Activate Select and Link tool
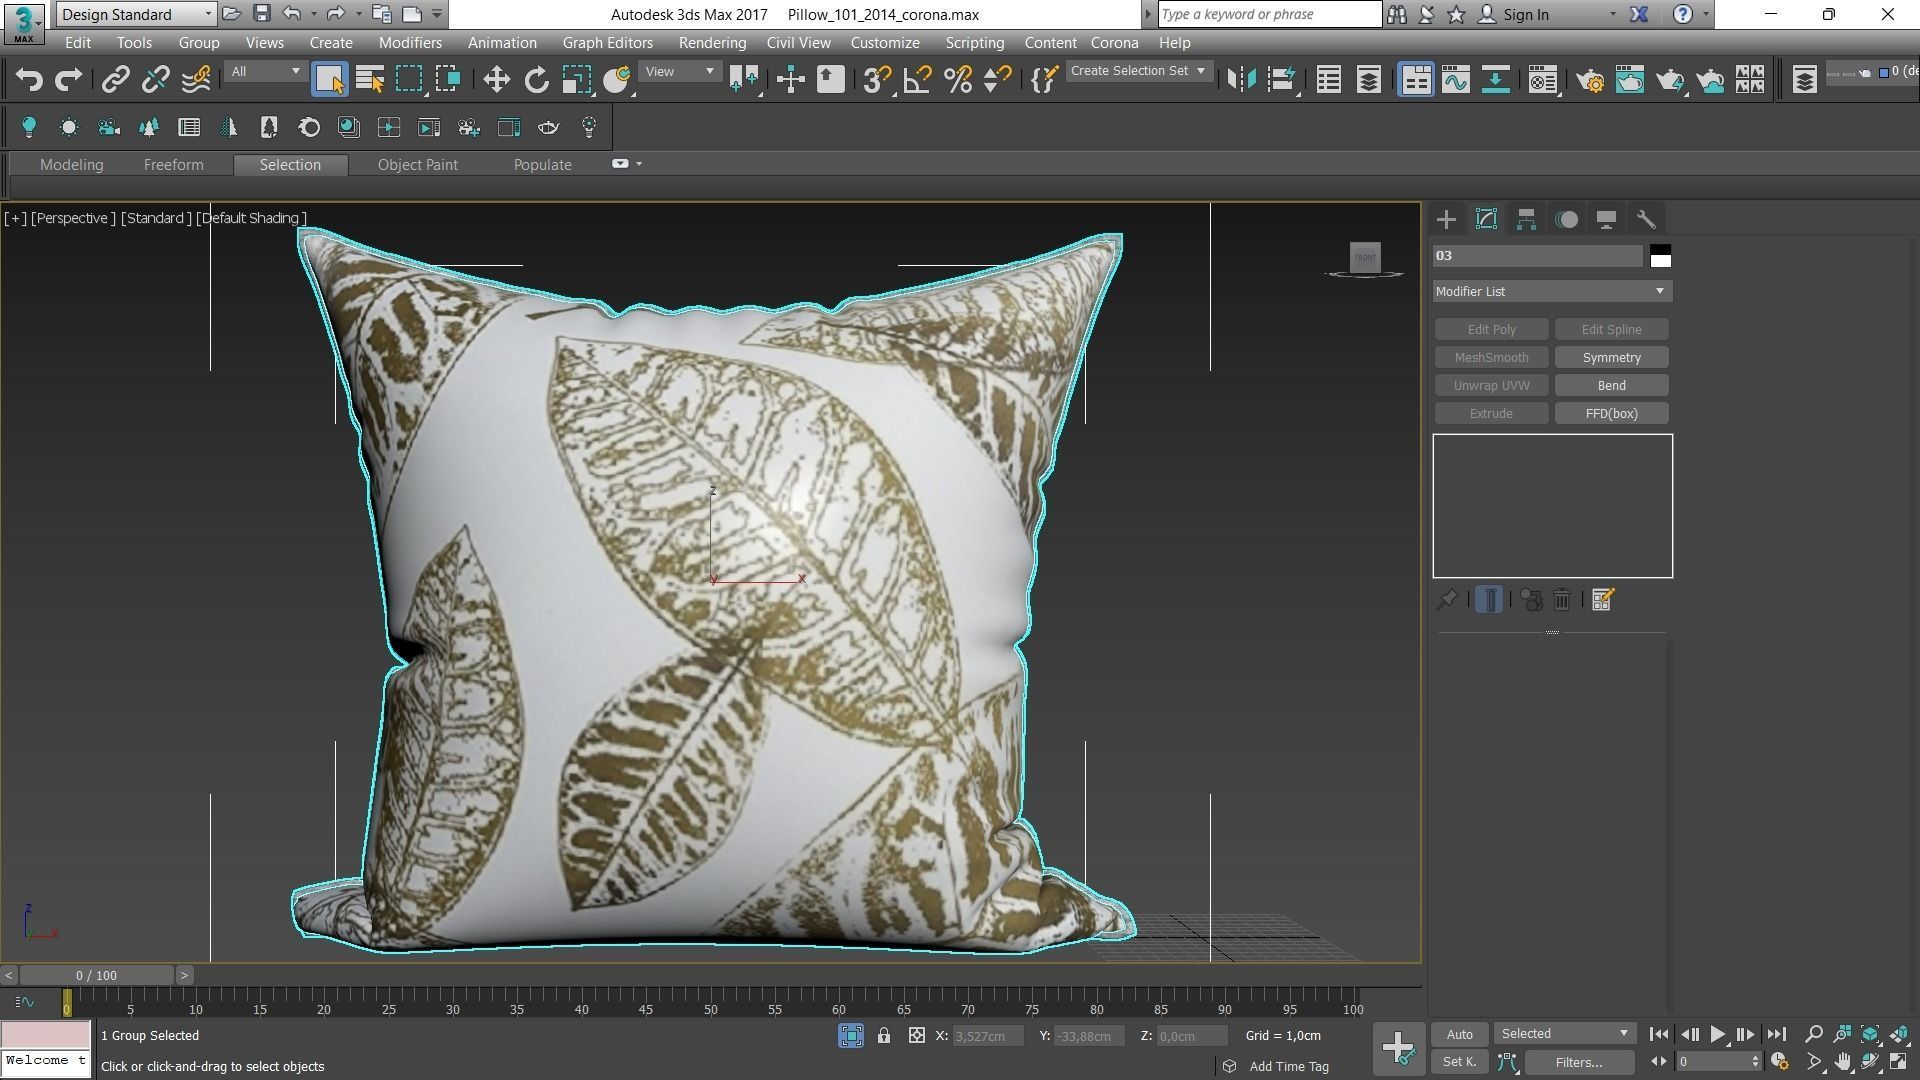The image size is (1920, 1080). 115,80
